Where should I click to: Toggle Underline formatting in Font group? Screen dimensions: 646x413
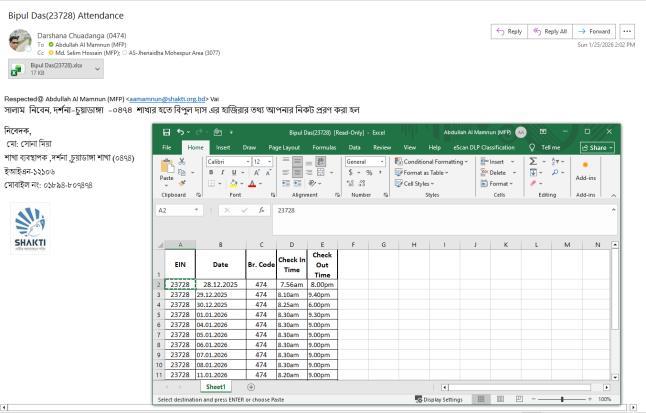pyautogui.click(x=232, y=173)
